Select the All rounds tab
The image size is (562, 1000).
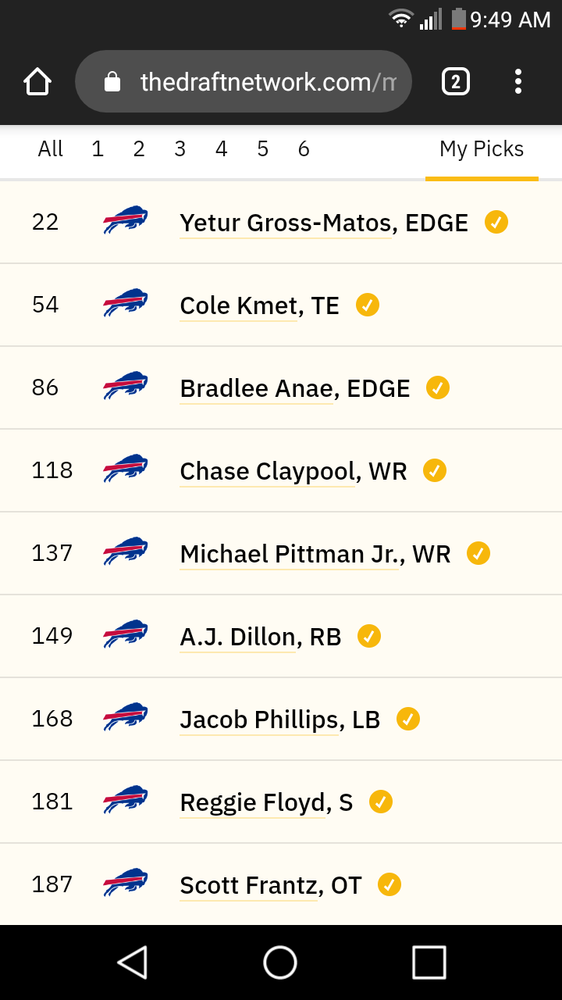pyautogui.click(x=50, y=149)
